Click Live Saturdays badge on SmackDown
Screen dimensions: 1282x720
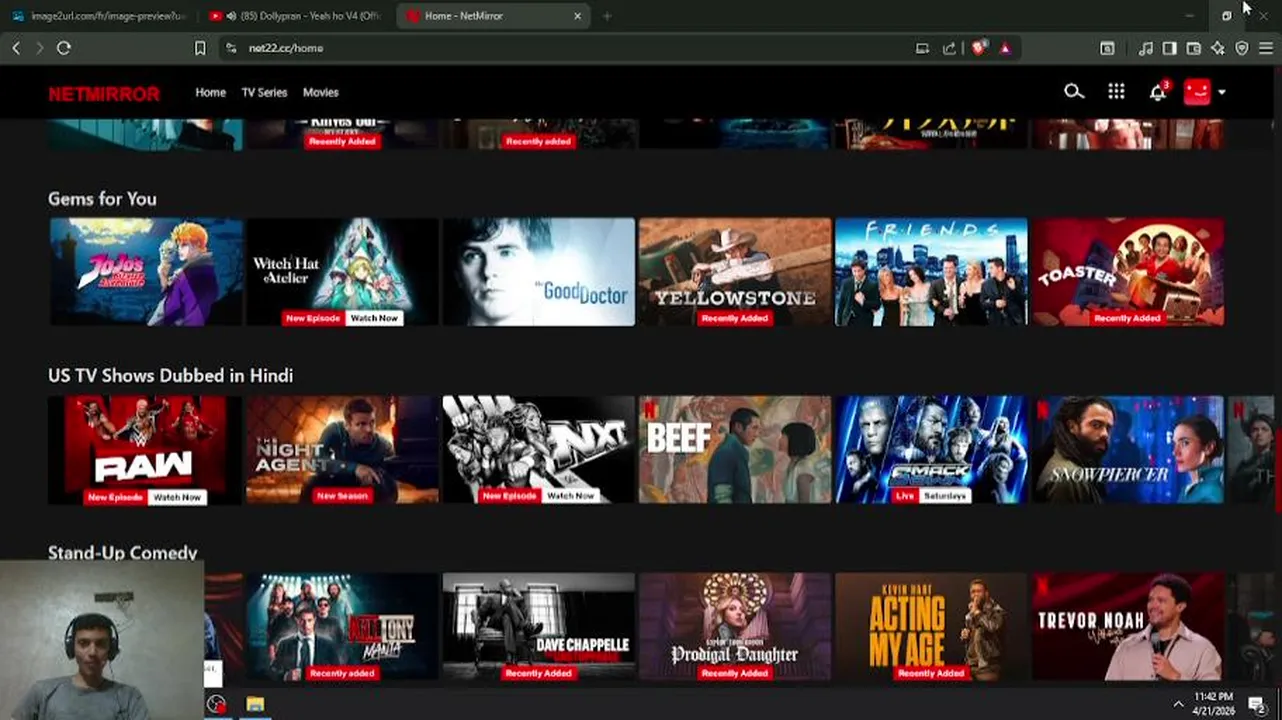pos(931,496)
